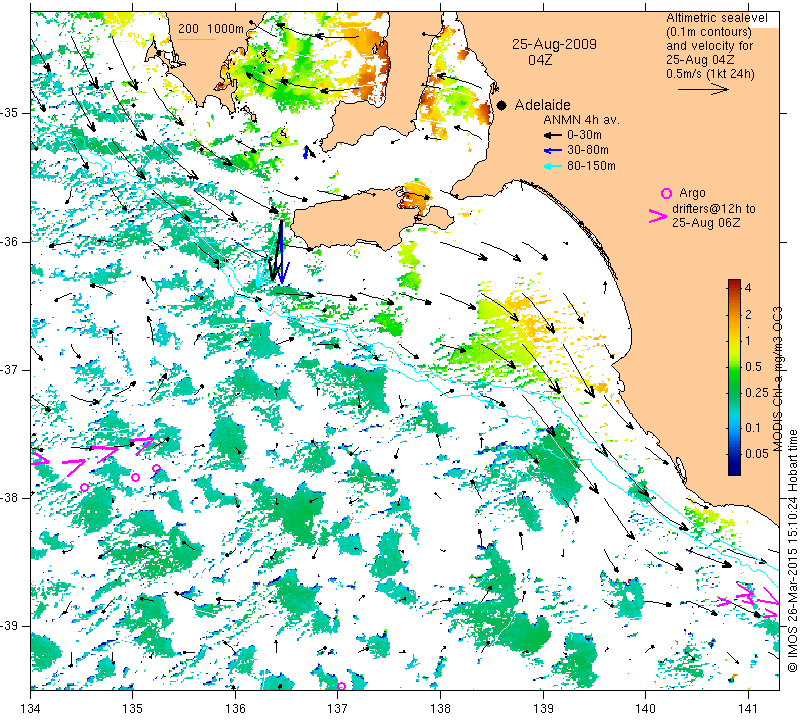Click the colorbar tick label 0.25

point(757,393)
